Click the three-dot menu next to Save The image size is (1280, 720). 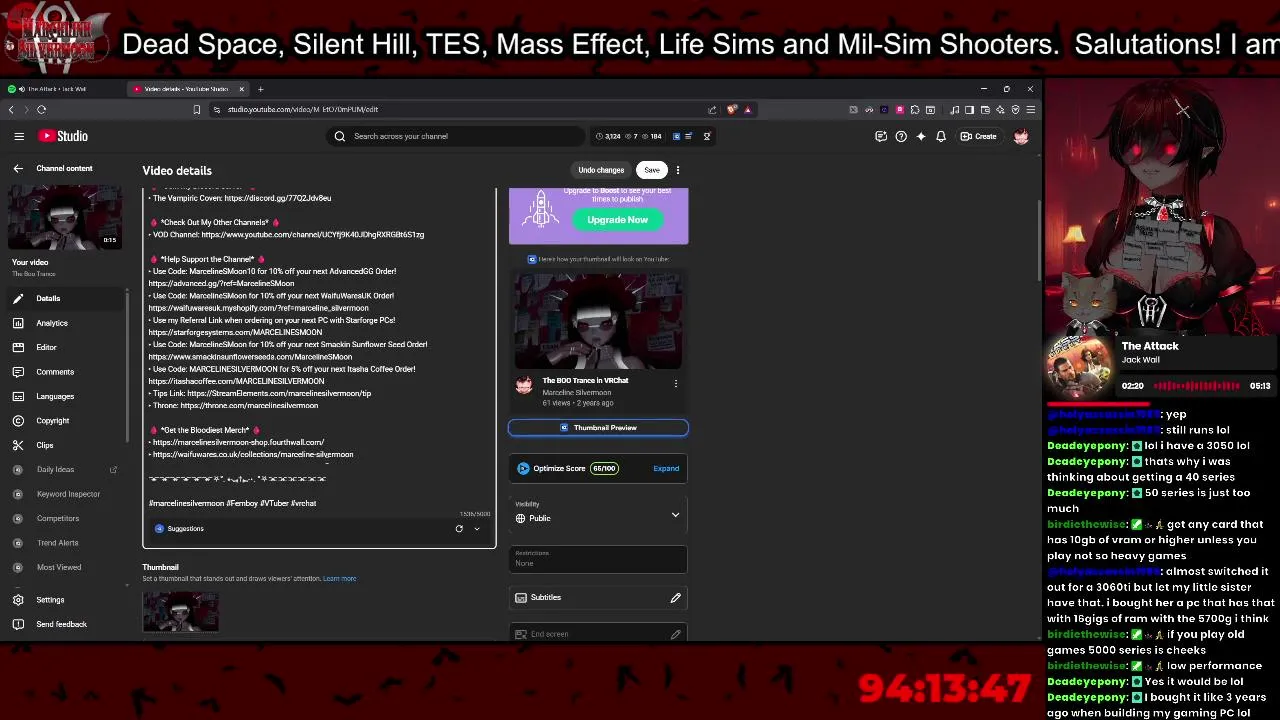pos(678,170)
